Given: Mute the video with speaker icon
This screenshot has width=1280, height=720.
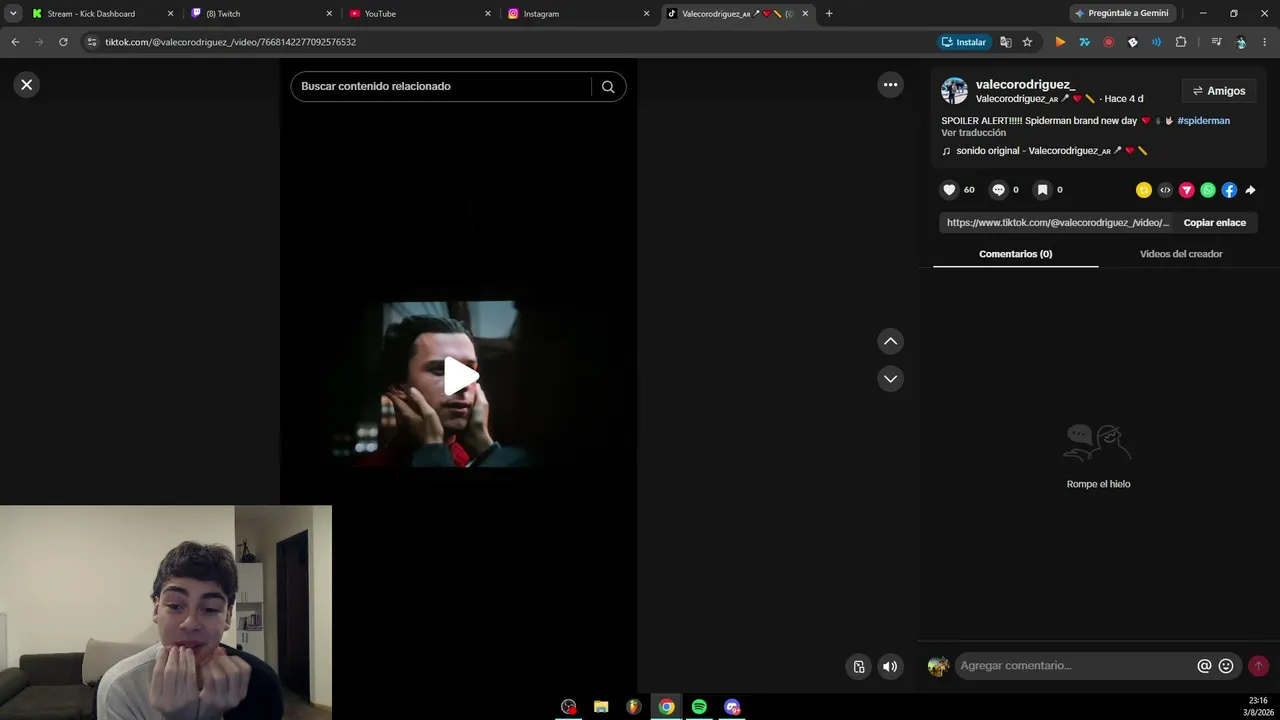Looking at the screenshot, I should click(890, 667).
